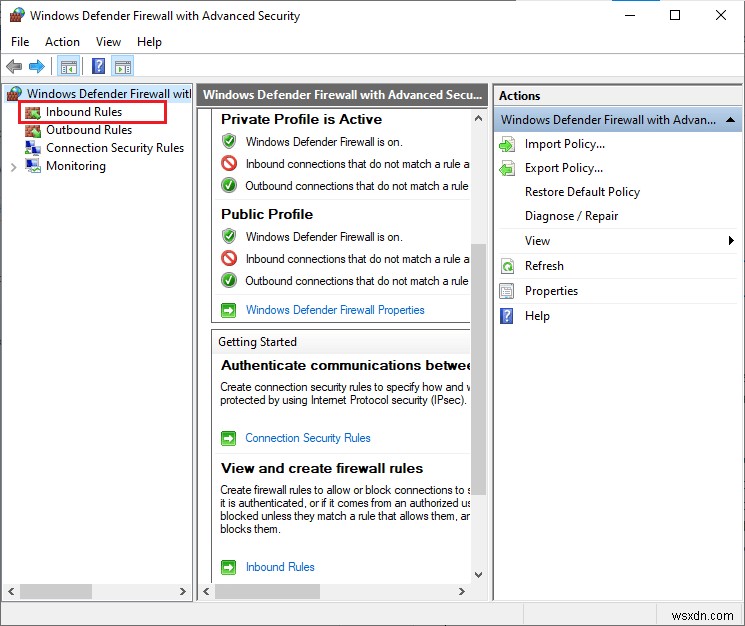The height and width of the screenshot is (626, 745).
Task: Click Import Policy in the Actions pane
Action: click(x=564, y=144)
